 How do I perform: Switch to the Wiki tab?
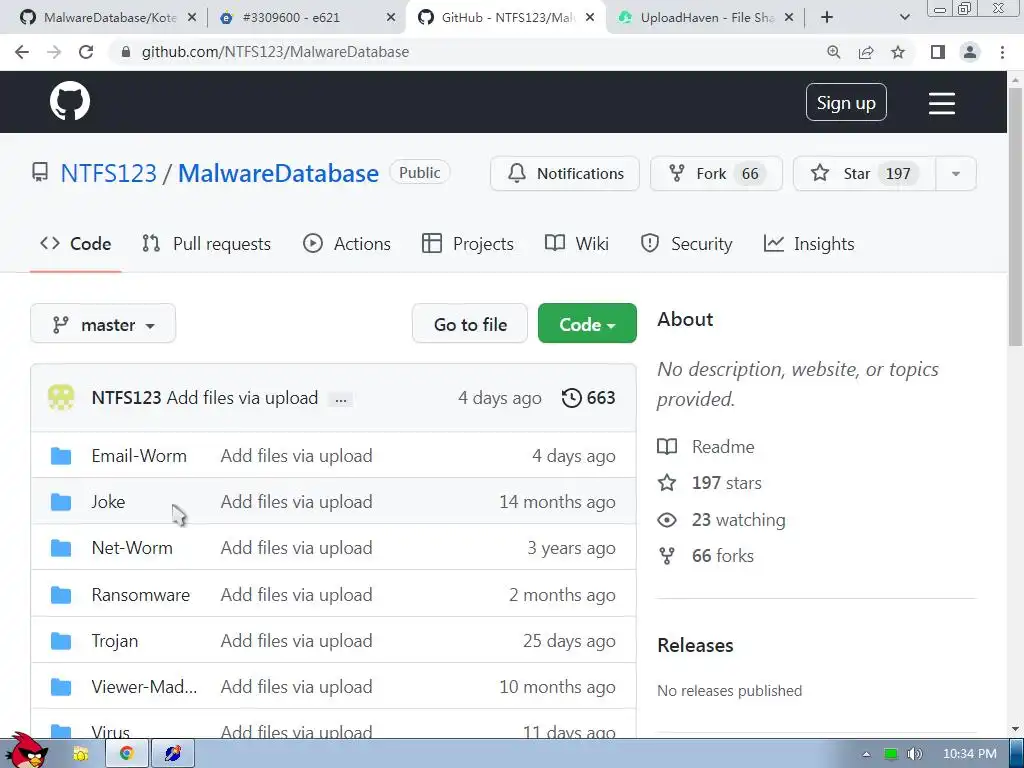point(577,244)
